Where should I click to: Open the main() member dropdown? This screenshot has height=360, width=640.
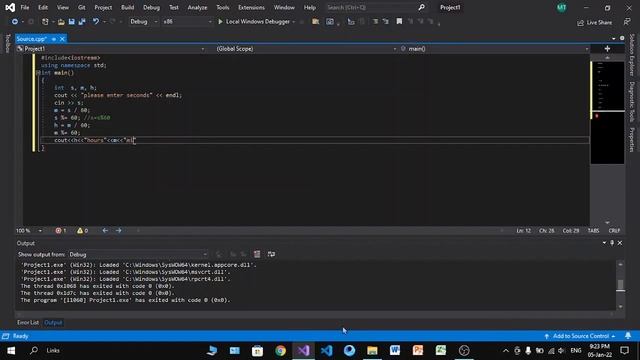point(494,49)
